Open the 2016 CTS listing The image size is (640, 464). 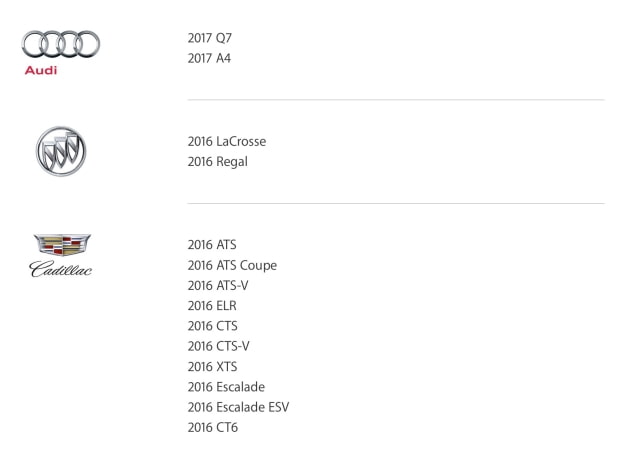212,326
